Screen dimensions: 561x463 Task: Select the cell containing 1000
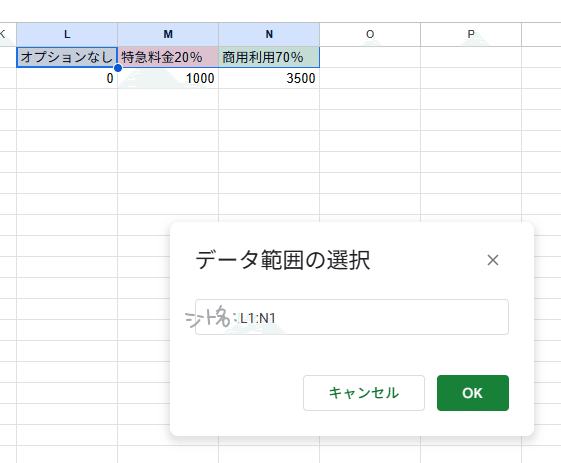point(168,78)
